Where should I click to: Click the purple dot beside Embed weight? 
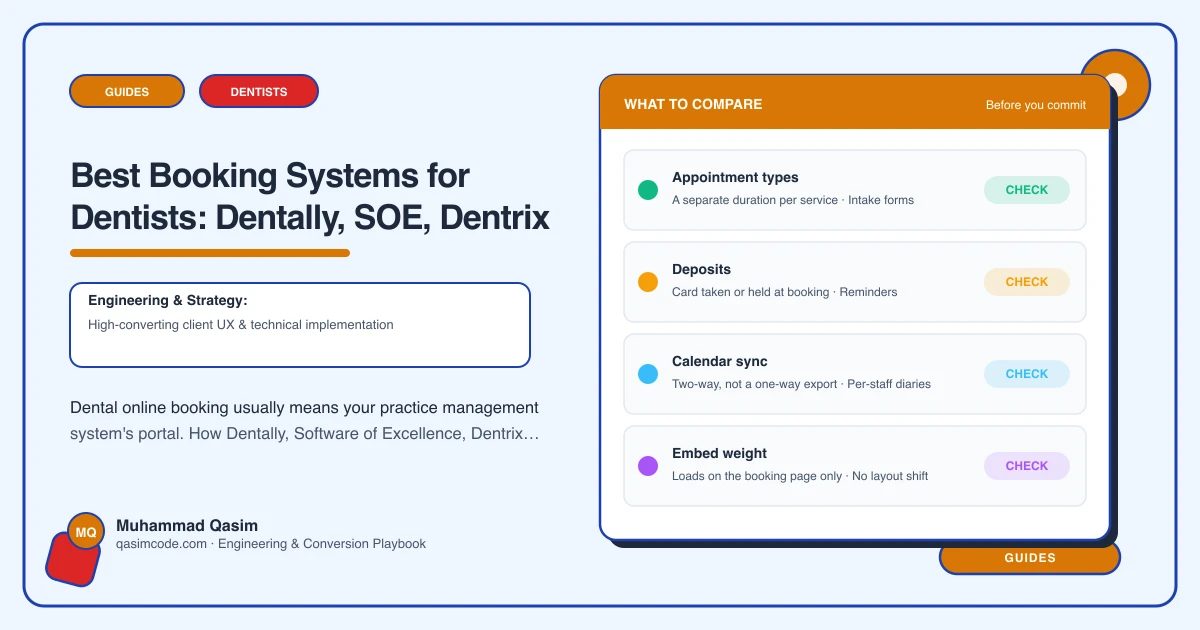pos(648,466)
